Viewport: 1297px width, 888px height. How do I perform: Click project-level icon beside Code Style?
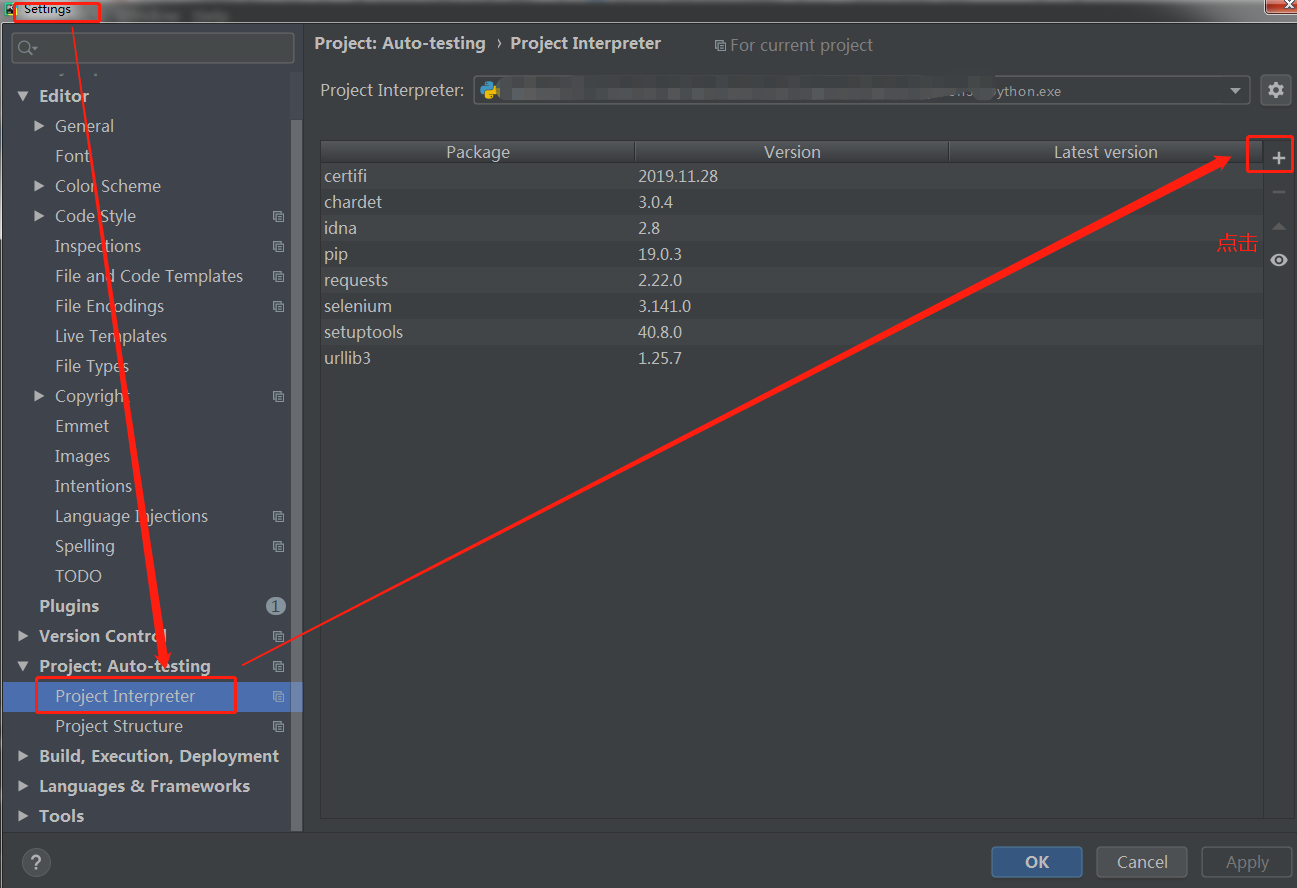[278, 216]
